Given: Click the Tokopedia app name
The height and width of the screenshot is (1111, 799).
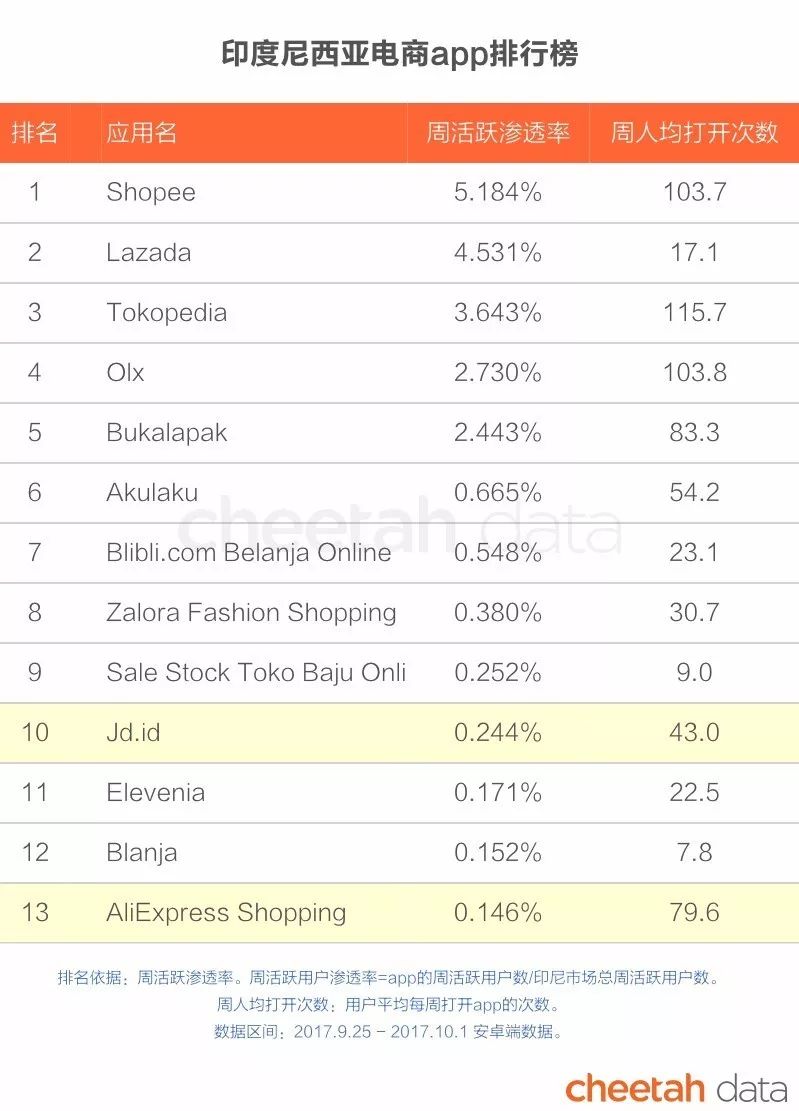Looking at the screenshot, I should 166,312.
